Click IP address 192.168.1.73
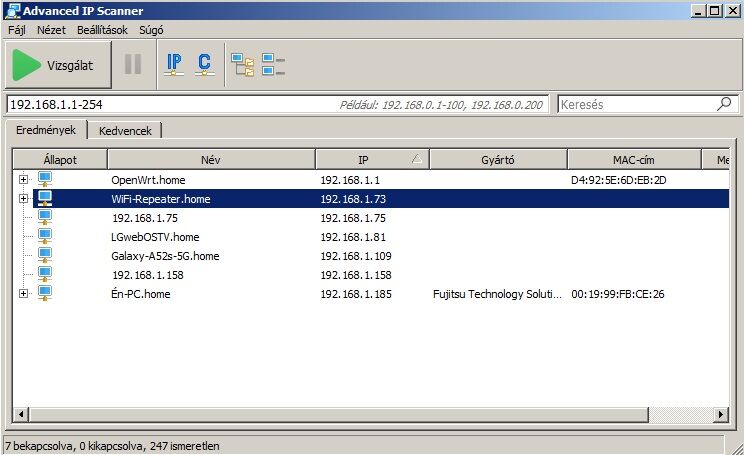 point(353,199)
